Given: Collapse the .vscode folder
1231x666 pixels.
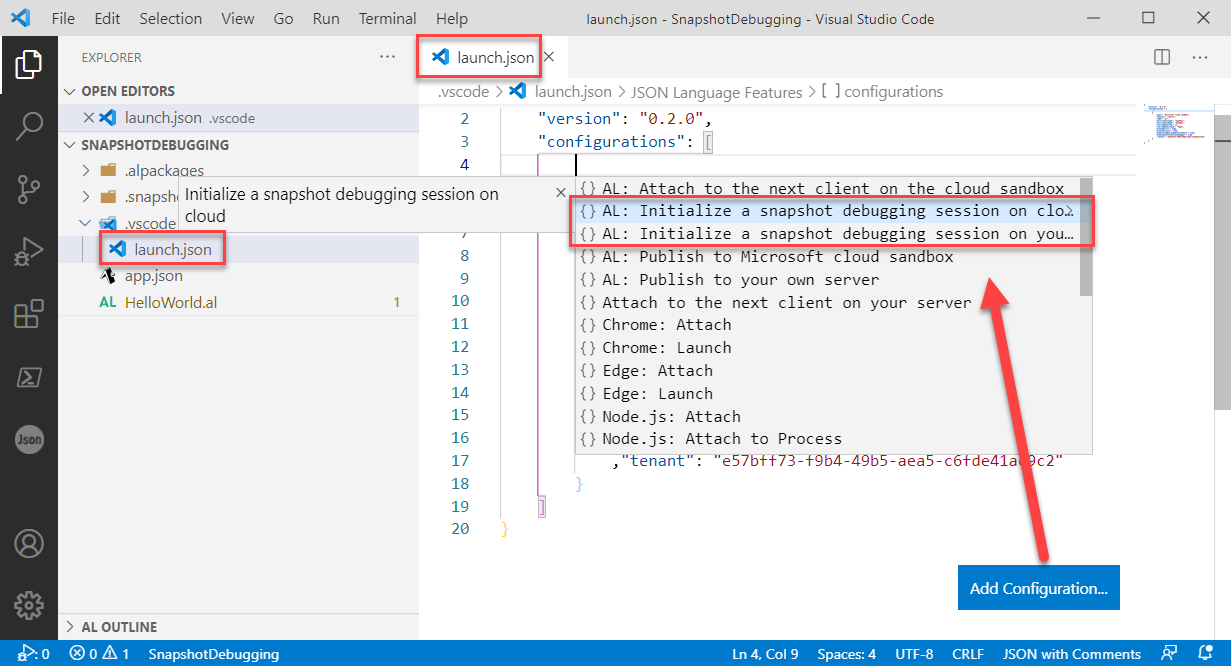Looking at the screenshot, I should (86, 223).
